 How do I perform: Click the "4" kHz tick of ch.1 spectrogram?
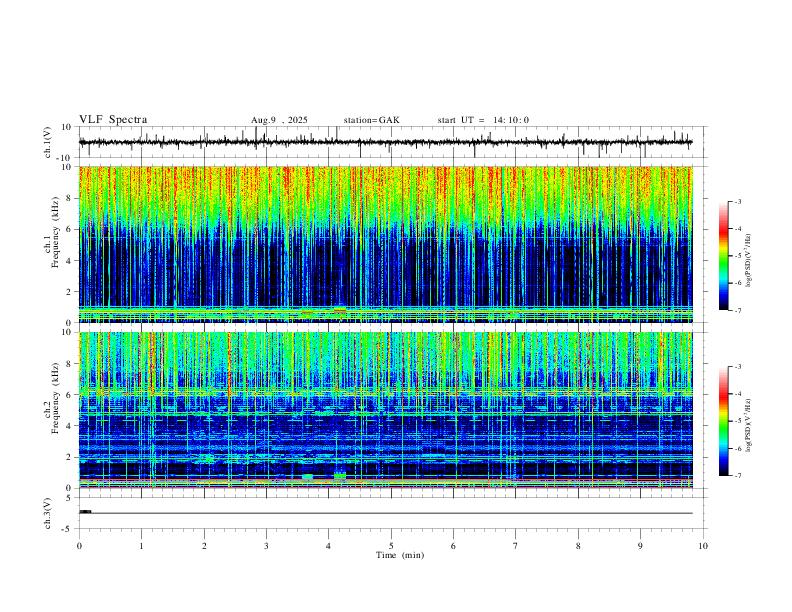[x=70, y=261]
